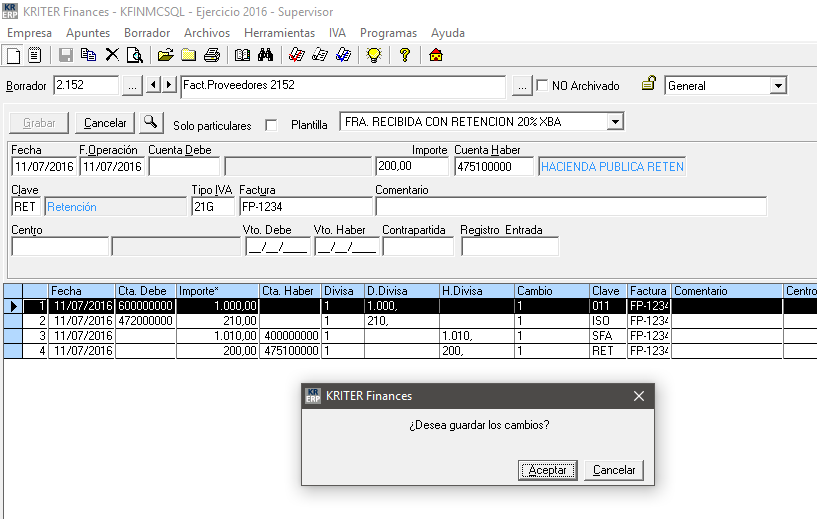This screenshot has height=519, width=817.
Task: Close the KRITER Finances dialog with X
Action: coord(639,396)
